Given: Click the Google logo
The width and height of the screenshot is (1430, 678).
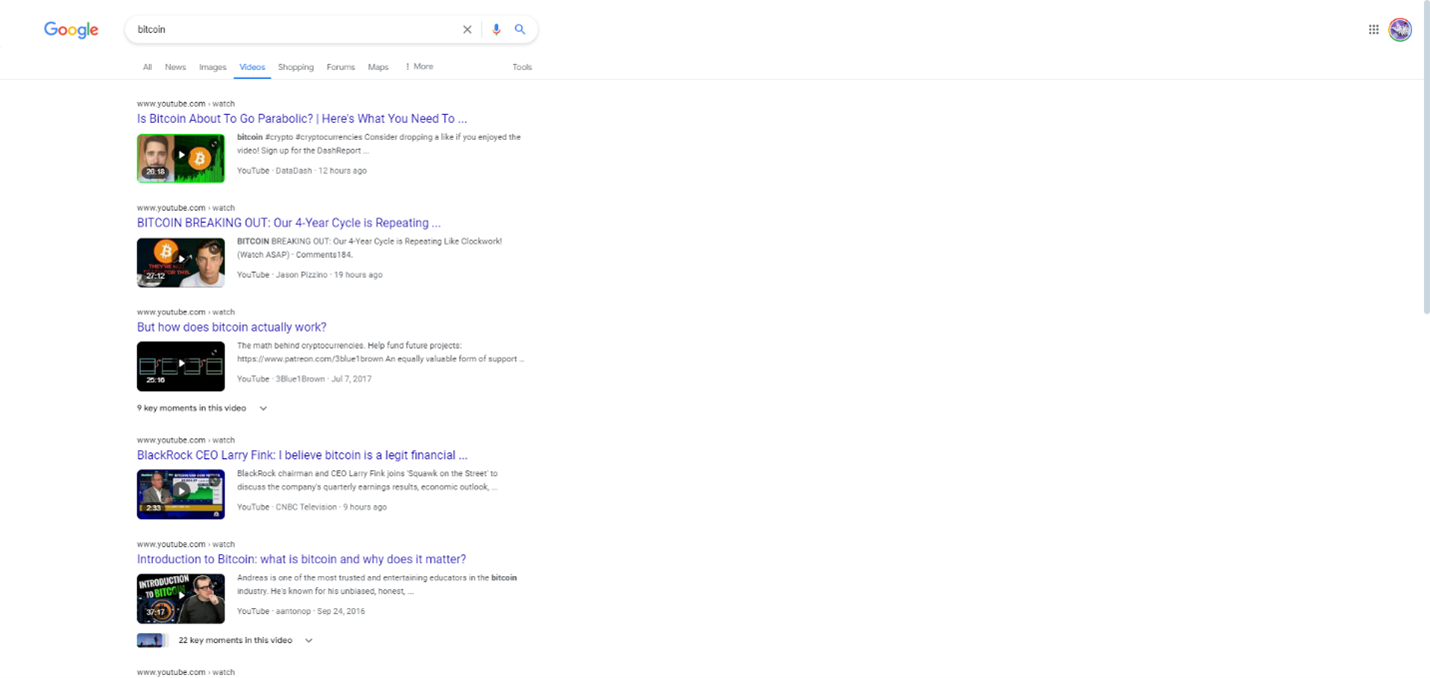Looking at the screenshot, I should pos(70,30).
